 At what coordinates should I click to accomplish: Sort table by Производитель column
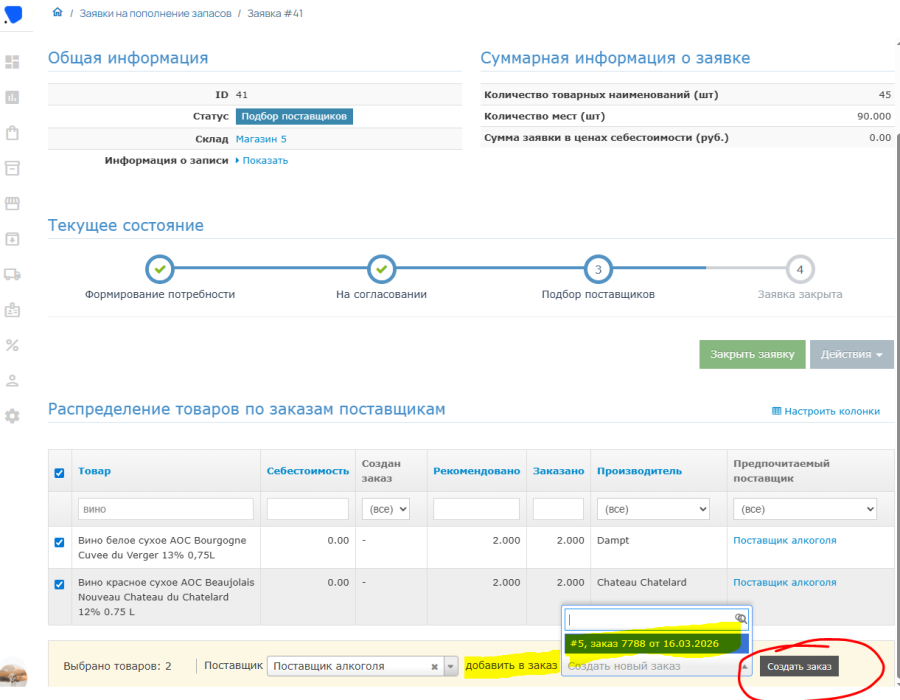pyautogui.click(x=639, y=471)
